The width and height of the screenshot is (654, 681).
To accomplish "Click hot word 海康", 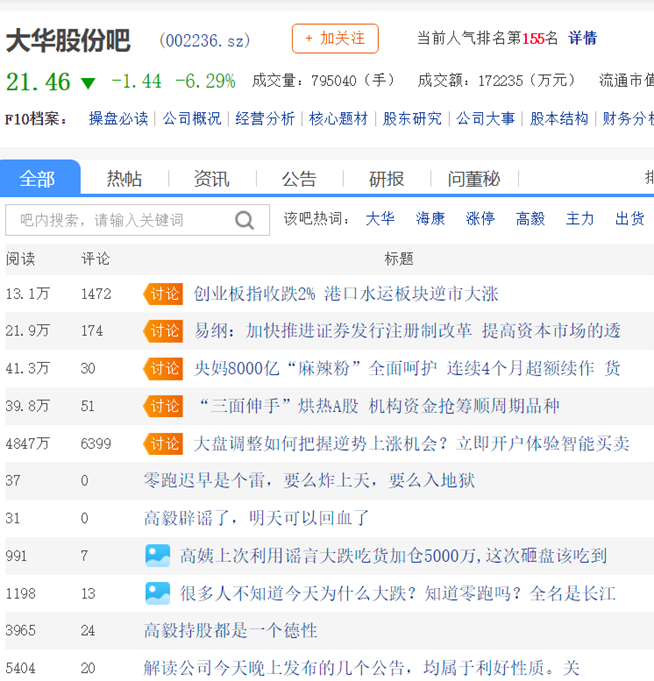I will point(430,219).
